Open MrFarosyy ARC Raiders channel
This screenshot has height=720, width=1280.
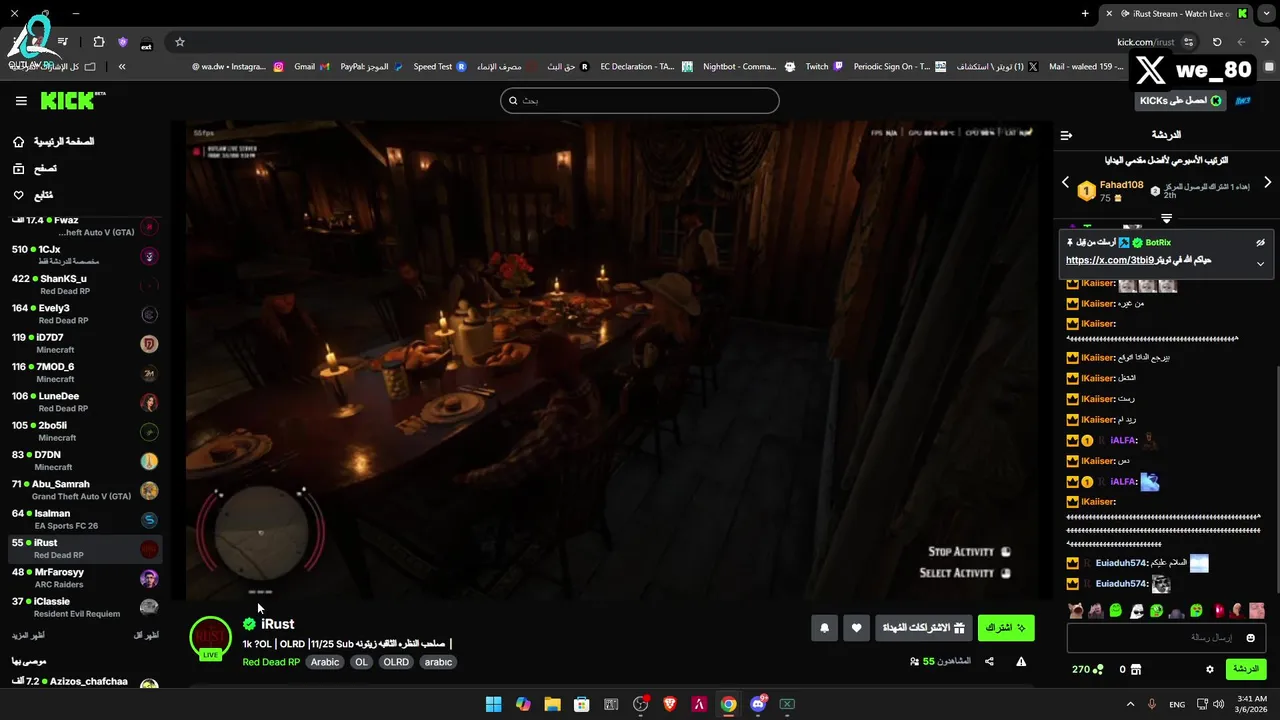pyautogui.click(x=85, y=578)
